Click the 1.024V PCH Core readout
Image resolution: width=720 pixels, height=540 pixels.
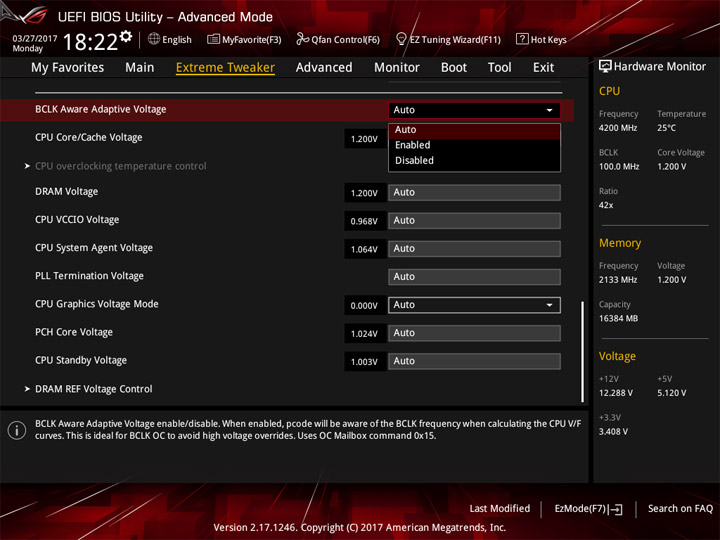point(364,334)
